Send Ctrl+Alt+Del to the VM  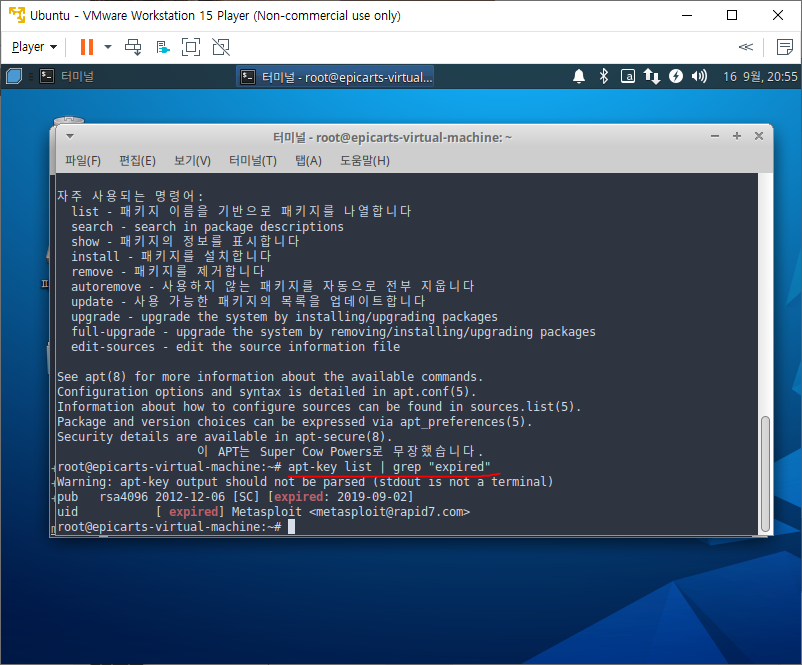pyautogui.click(x=133, y=47)
